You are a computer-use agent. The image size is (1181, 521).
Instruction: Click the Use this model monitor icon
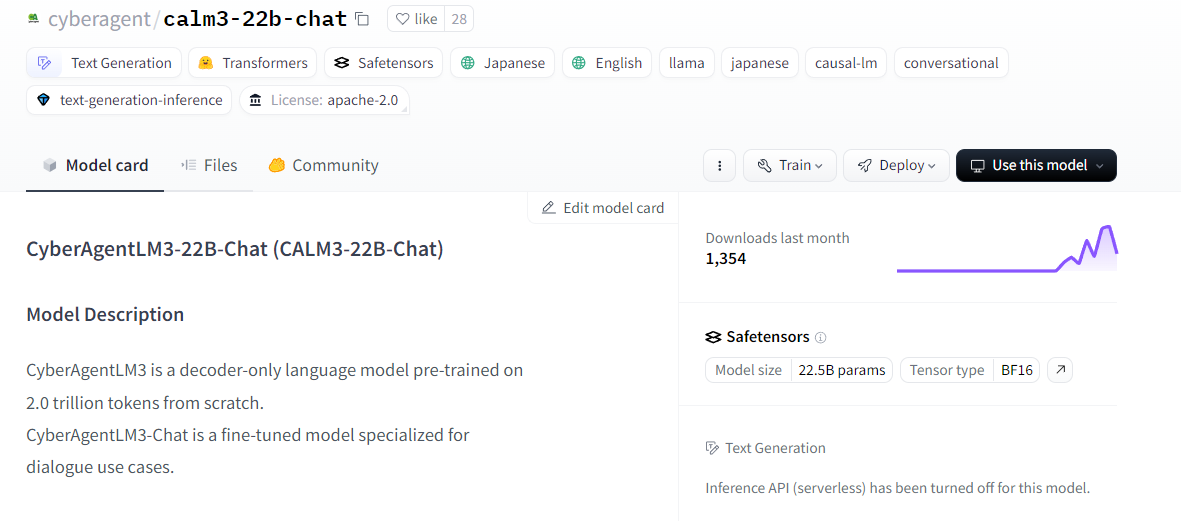[x=978, y=165]
